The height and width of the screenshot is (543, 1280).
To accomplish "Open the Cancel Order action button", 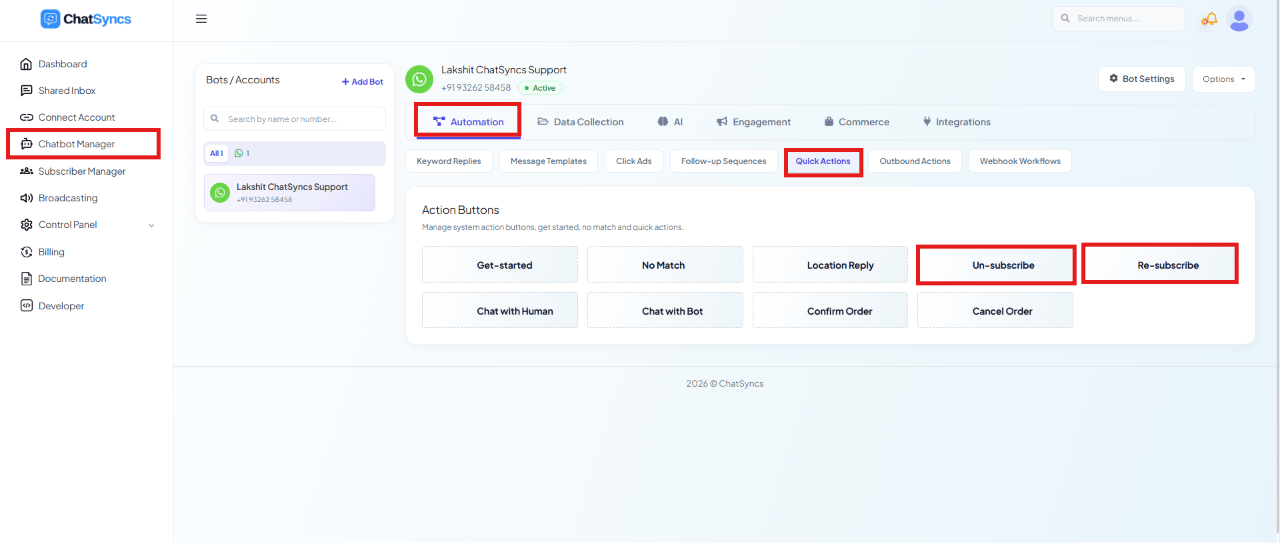I will tap(995, 310).
